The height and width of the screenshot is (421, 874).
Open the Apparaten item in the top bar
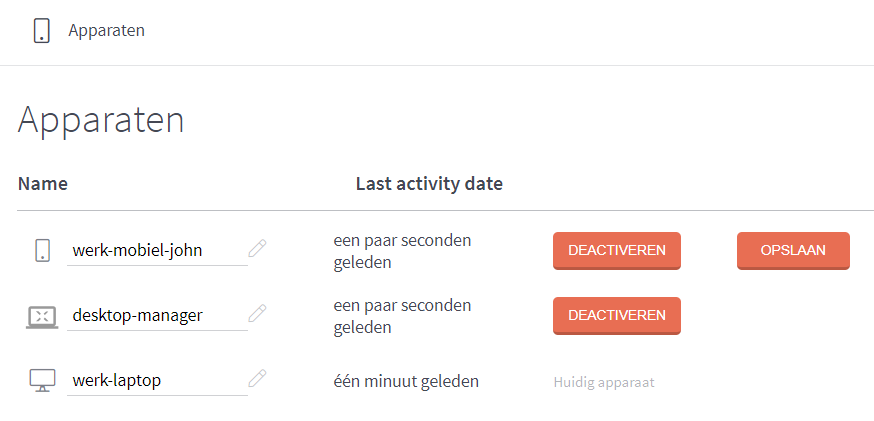(x=106, y=30)
